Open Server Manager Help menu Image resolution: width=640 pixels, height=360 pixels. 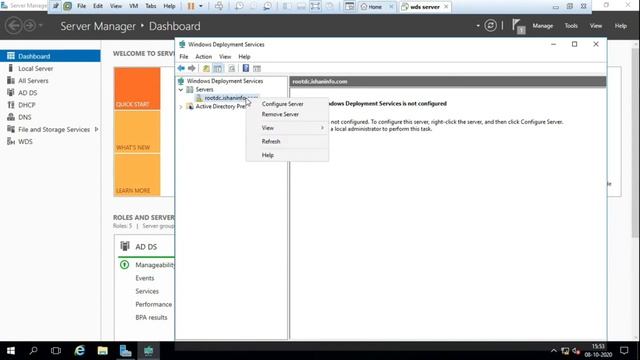[620, 26]
